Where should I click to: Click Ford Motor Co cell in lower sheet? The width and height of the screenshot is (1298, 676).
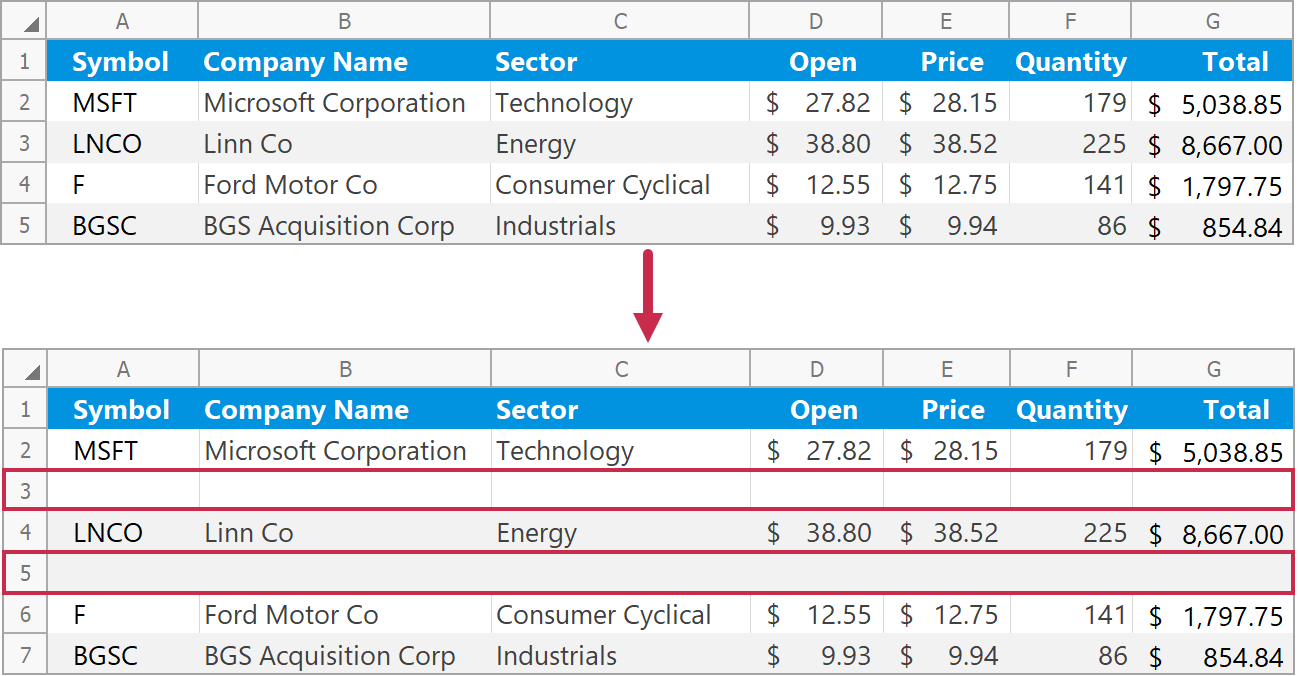(x=291, y=615)
